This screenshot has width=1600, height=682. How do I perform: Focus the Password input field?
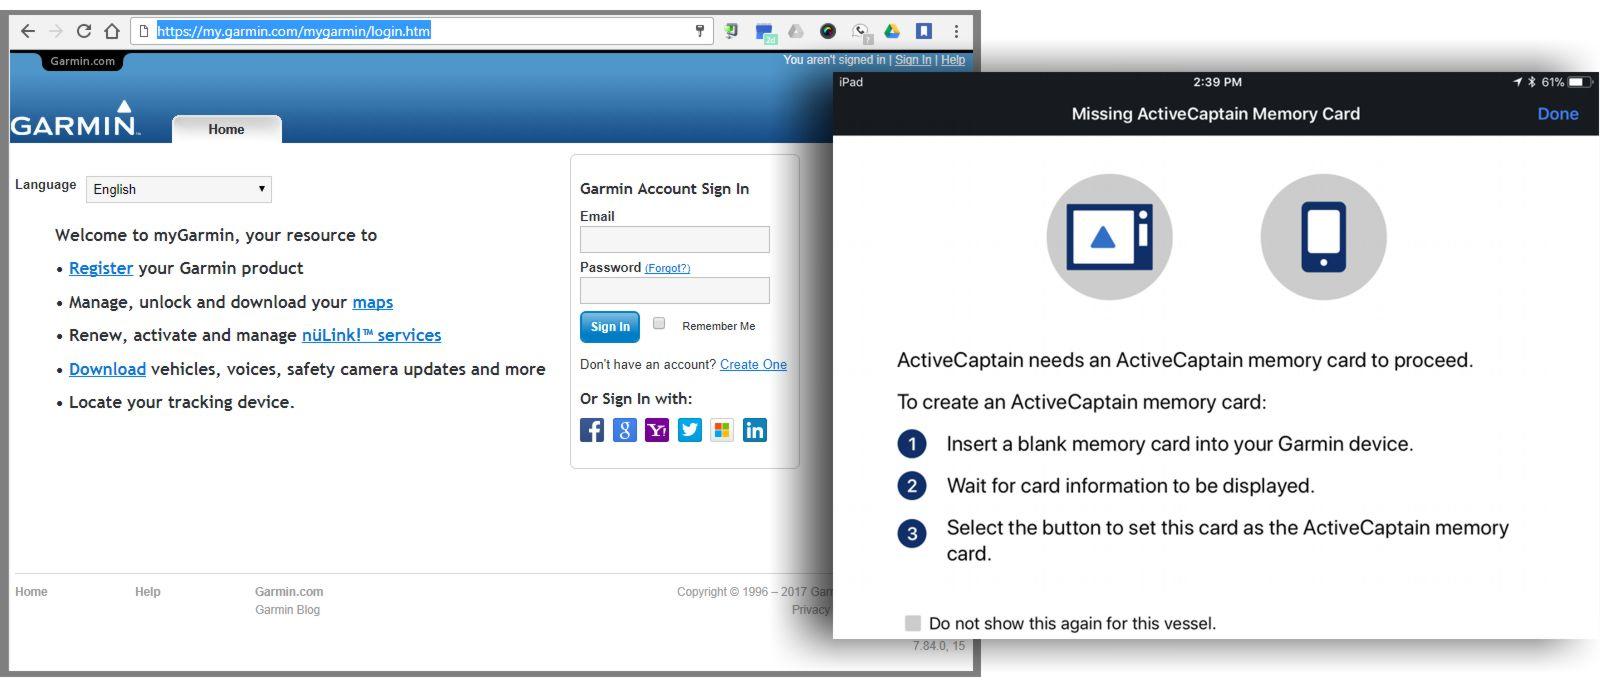click(x=675, y=290)
